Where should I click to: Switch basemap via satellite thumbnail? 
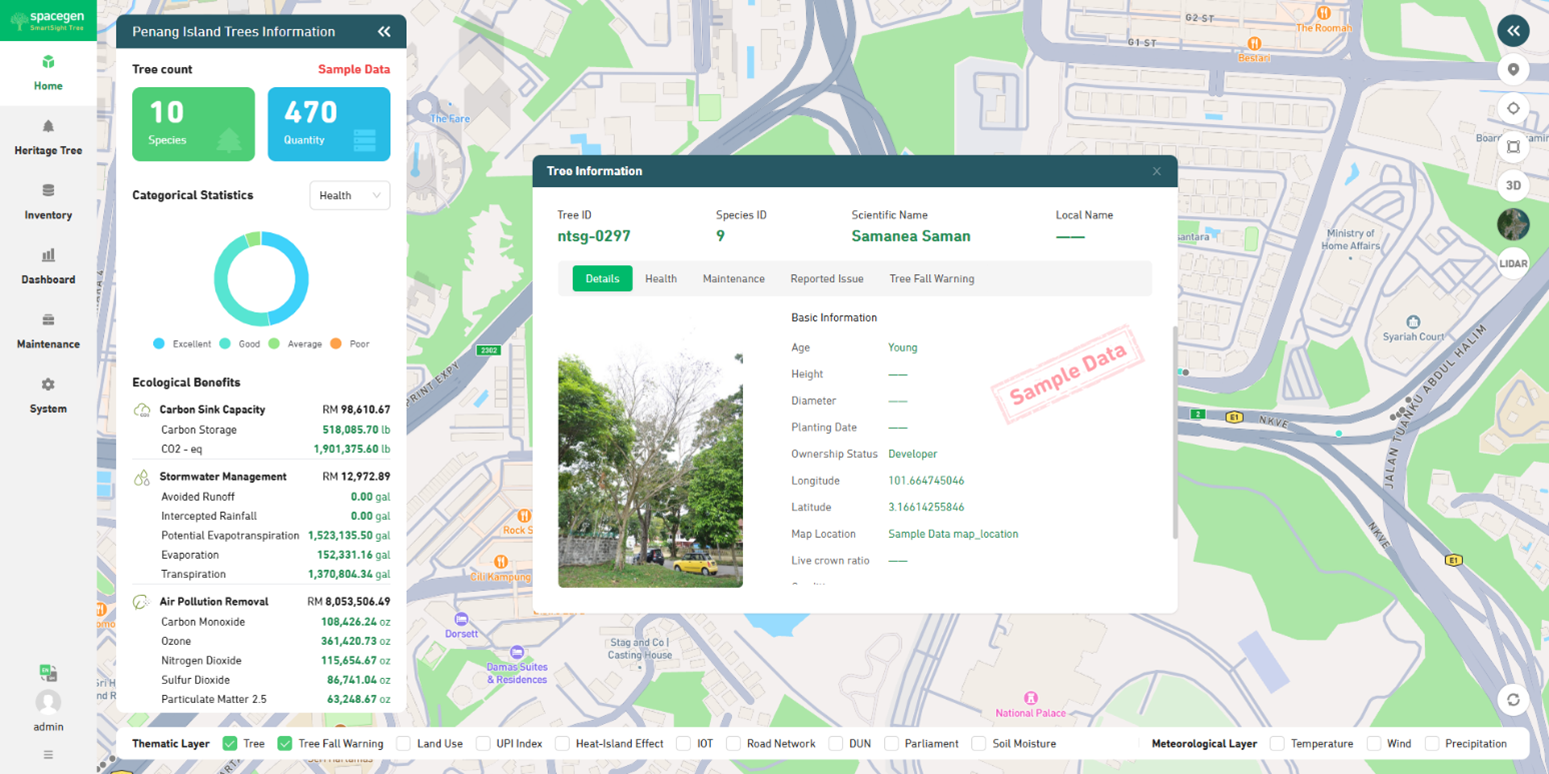coord(1513,224)
